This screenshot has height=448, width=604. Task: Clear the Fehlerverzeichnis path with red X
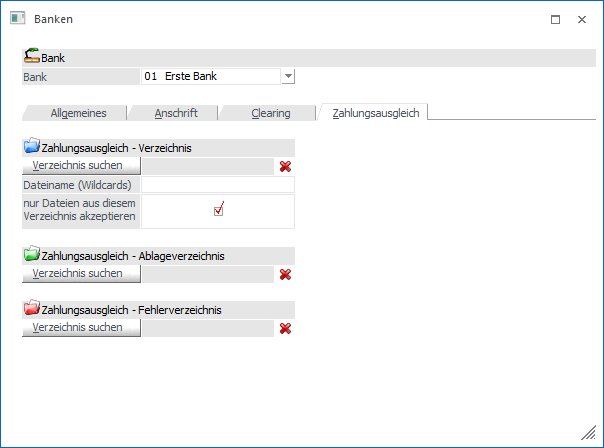pyautogui.click(x=285, y=328)
